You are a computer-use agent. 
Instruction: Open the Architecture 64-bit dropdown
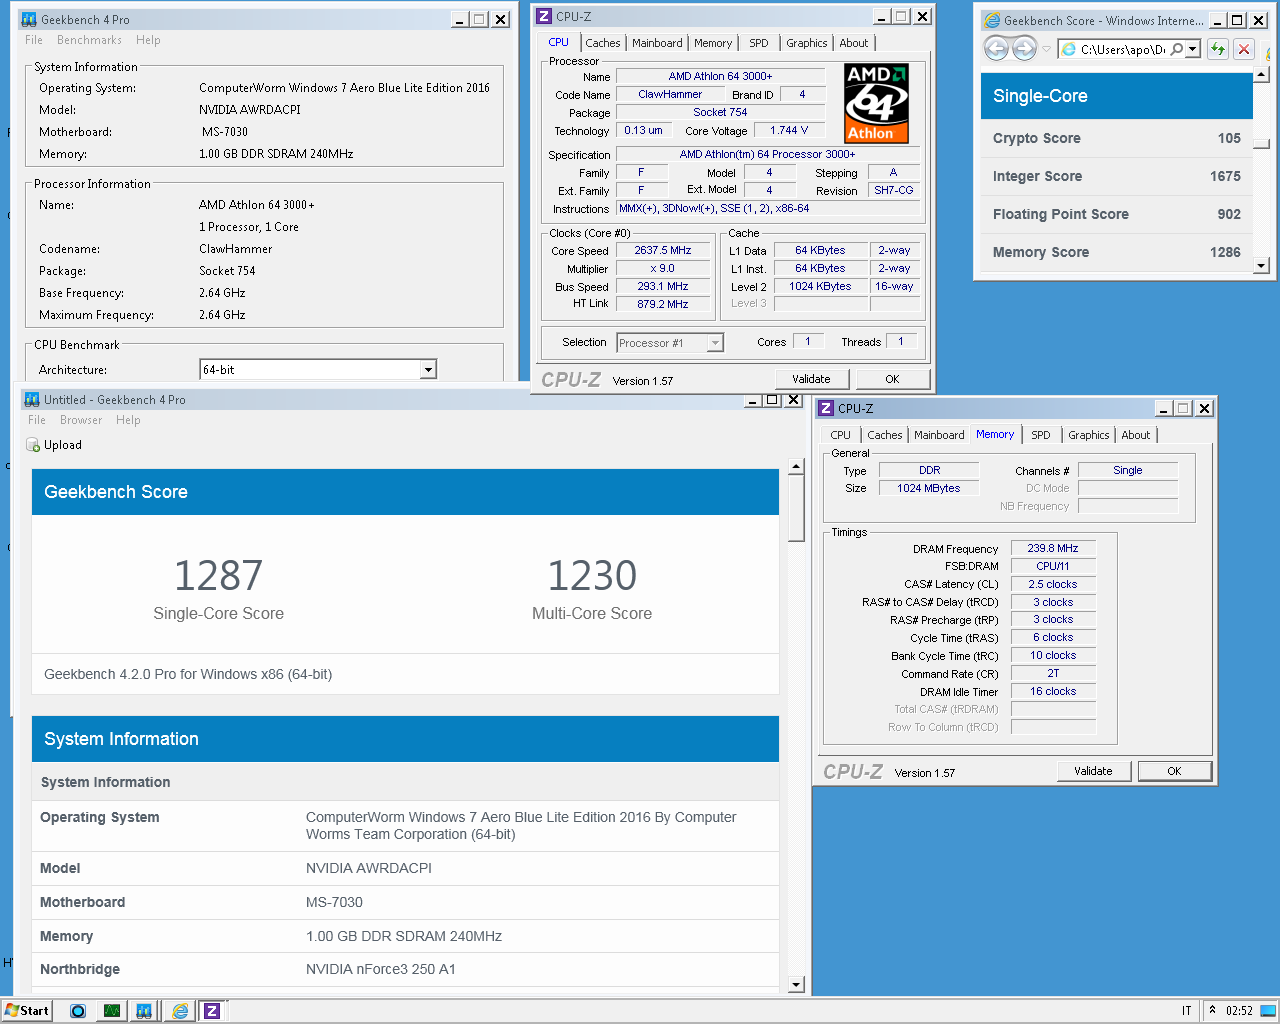pyautogui.click(x=428, y=370)
